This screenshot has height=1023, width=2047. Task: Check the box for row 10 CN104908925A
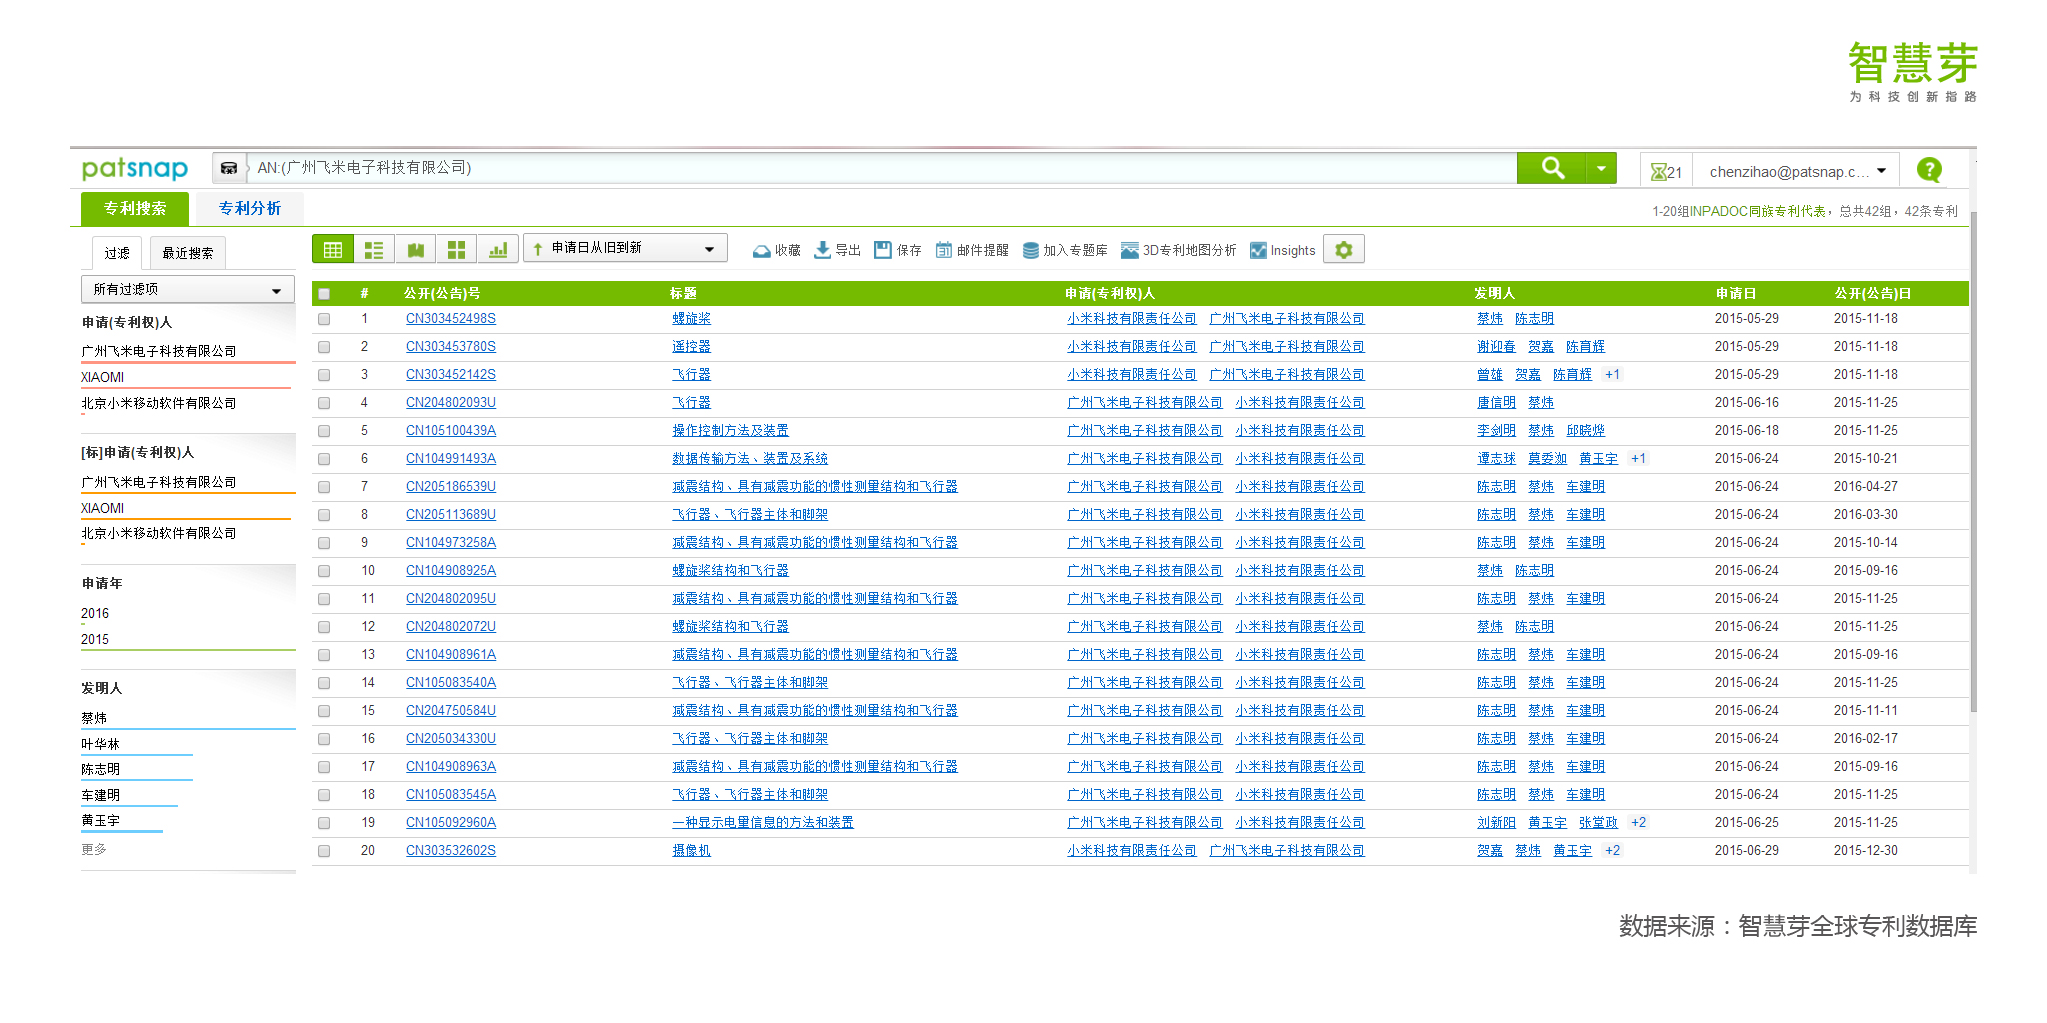[x=324, y=571]
